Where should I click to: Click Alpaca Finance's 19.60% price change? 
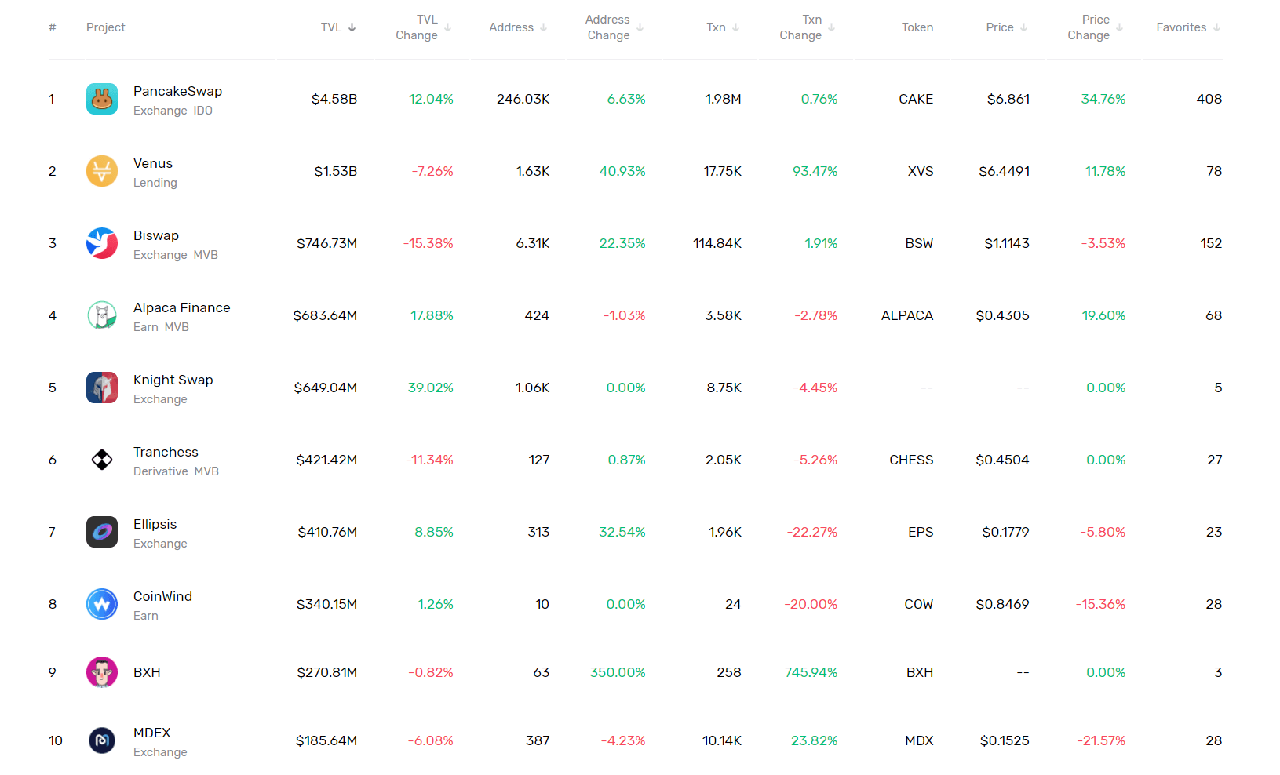pyautogui.click(x=1103, y=315)
